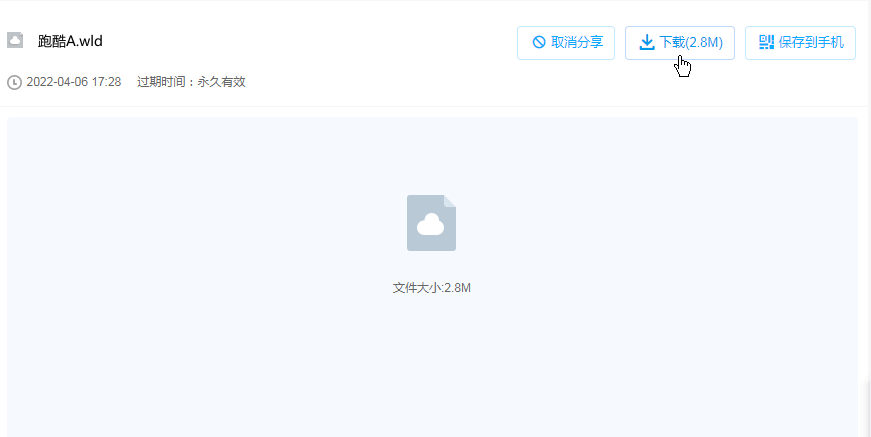The image size is (871, 437).
Task: Click the download arrow icon
Action: (647, 43)
